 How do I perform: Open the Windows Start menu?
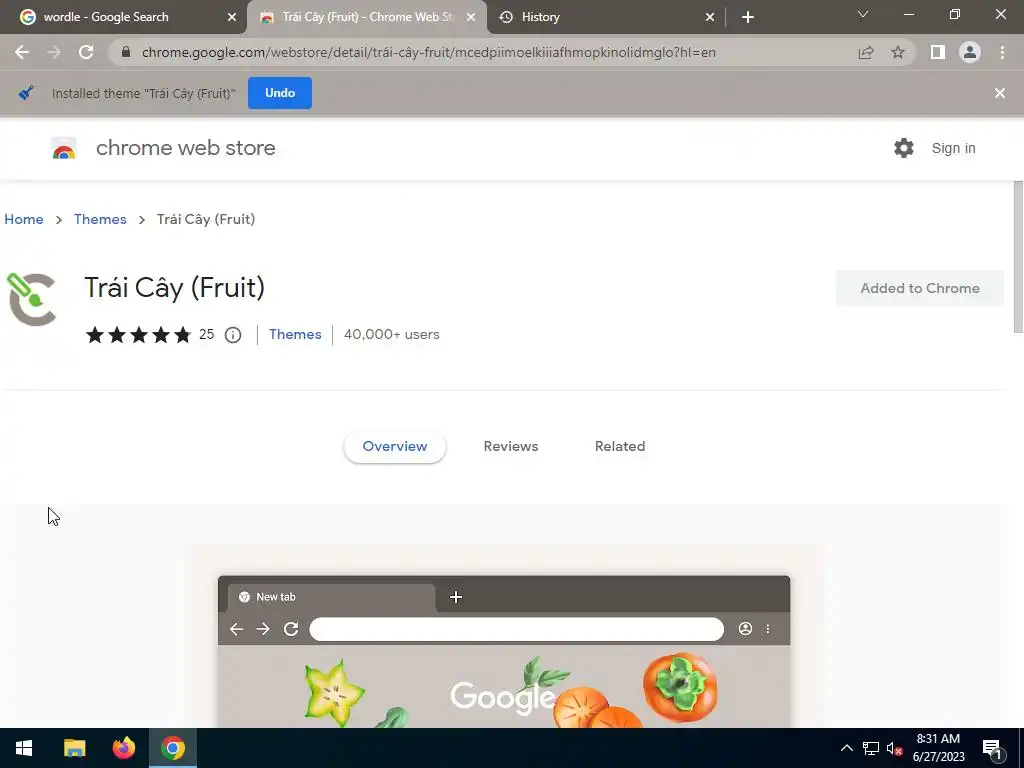[24, 748]
